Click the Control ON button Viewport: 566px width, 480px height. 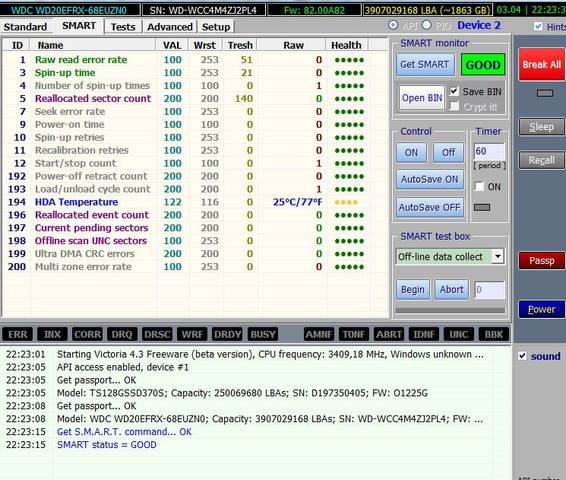[411, 152]
